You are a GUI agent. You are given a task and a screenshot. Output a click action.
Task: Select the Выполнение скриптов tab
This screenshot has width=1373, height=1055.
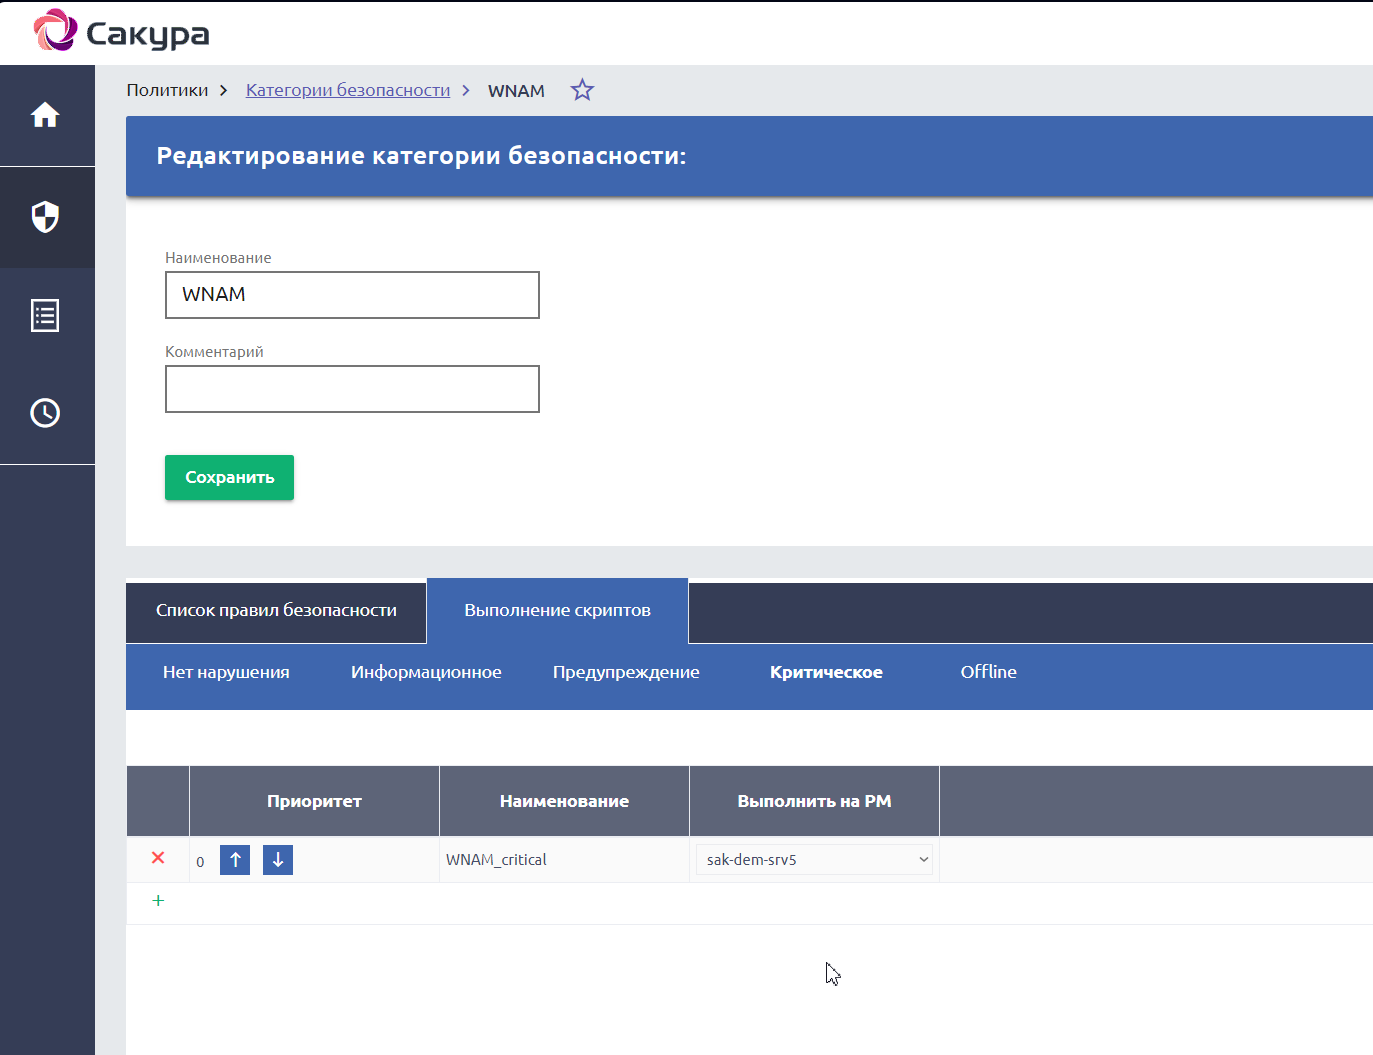557,610
